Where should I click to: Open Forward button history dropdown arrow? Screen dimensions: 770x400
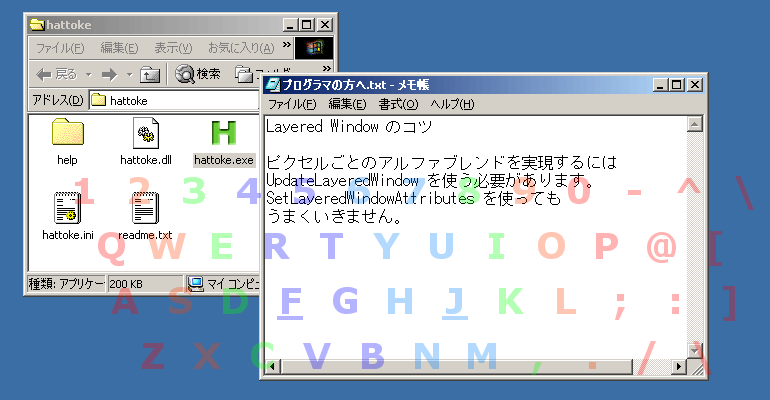click(x=130, y=75)
